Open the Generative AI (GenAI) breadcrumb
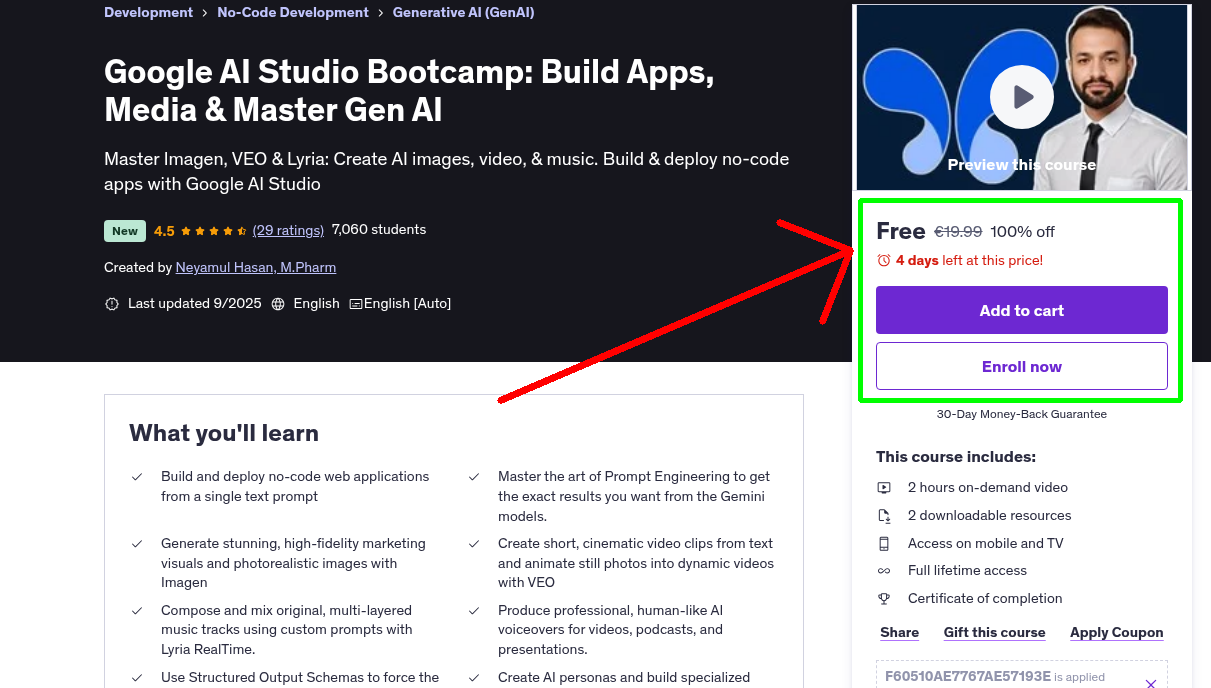Viewport: 1211px width, 688px height. tap(463, 13)
